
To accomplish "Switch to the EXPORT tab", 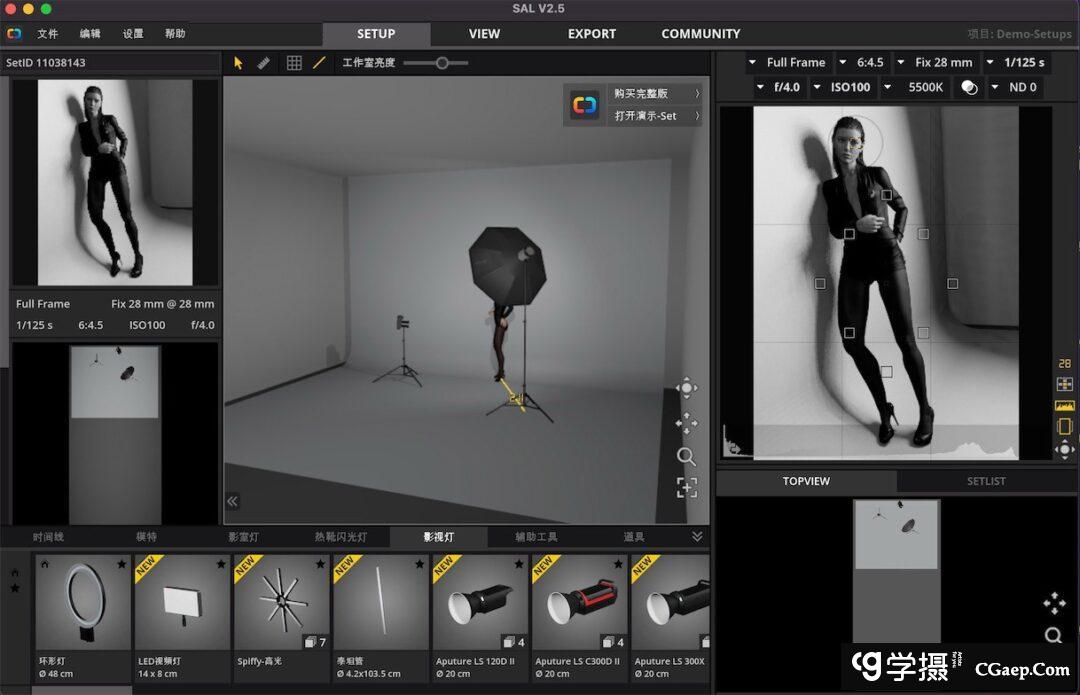I will coord(592,34).
